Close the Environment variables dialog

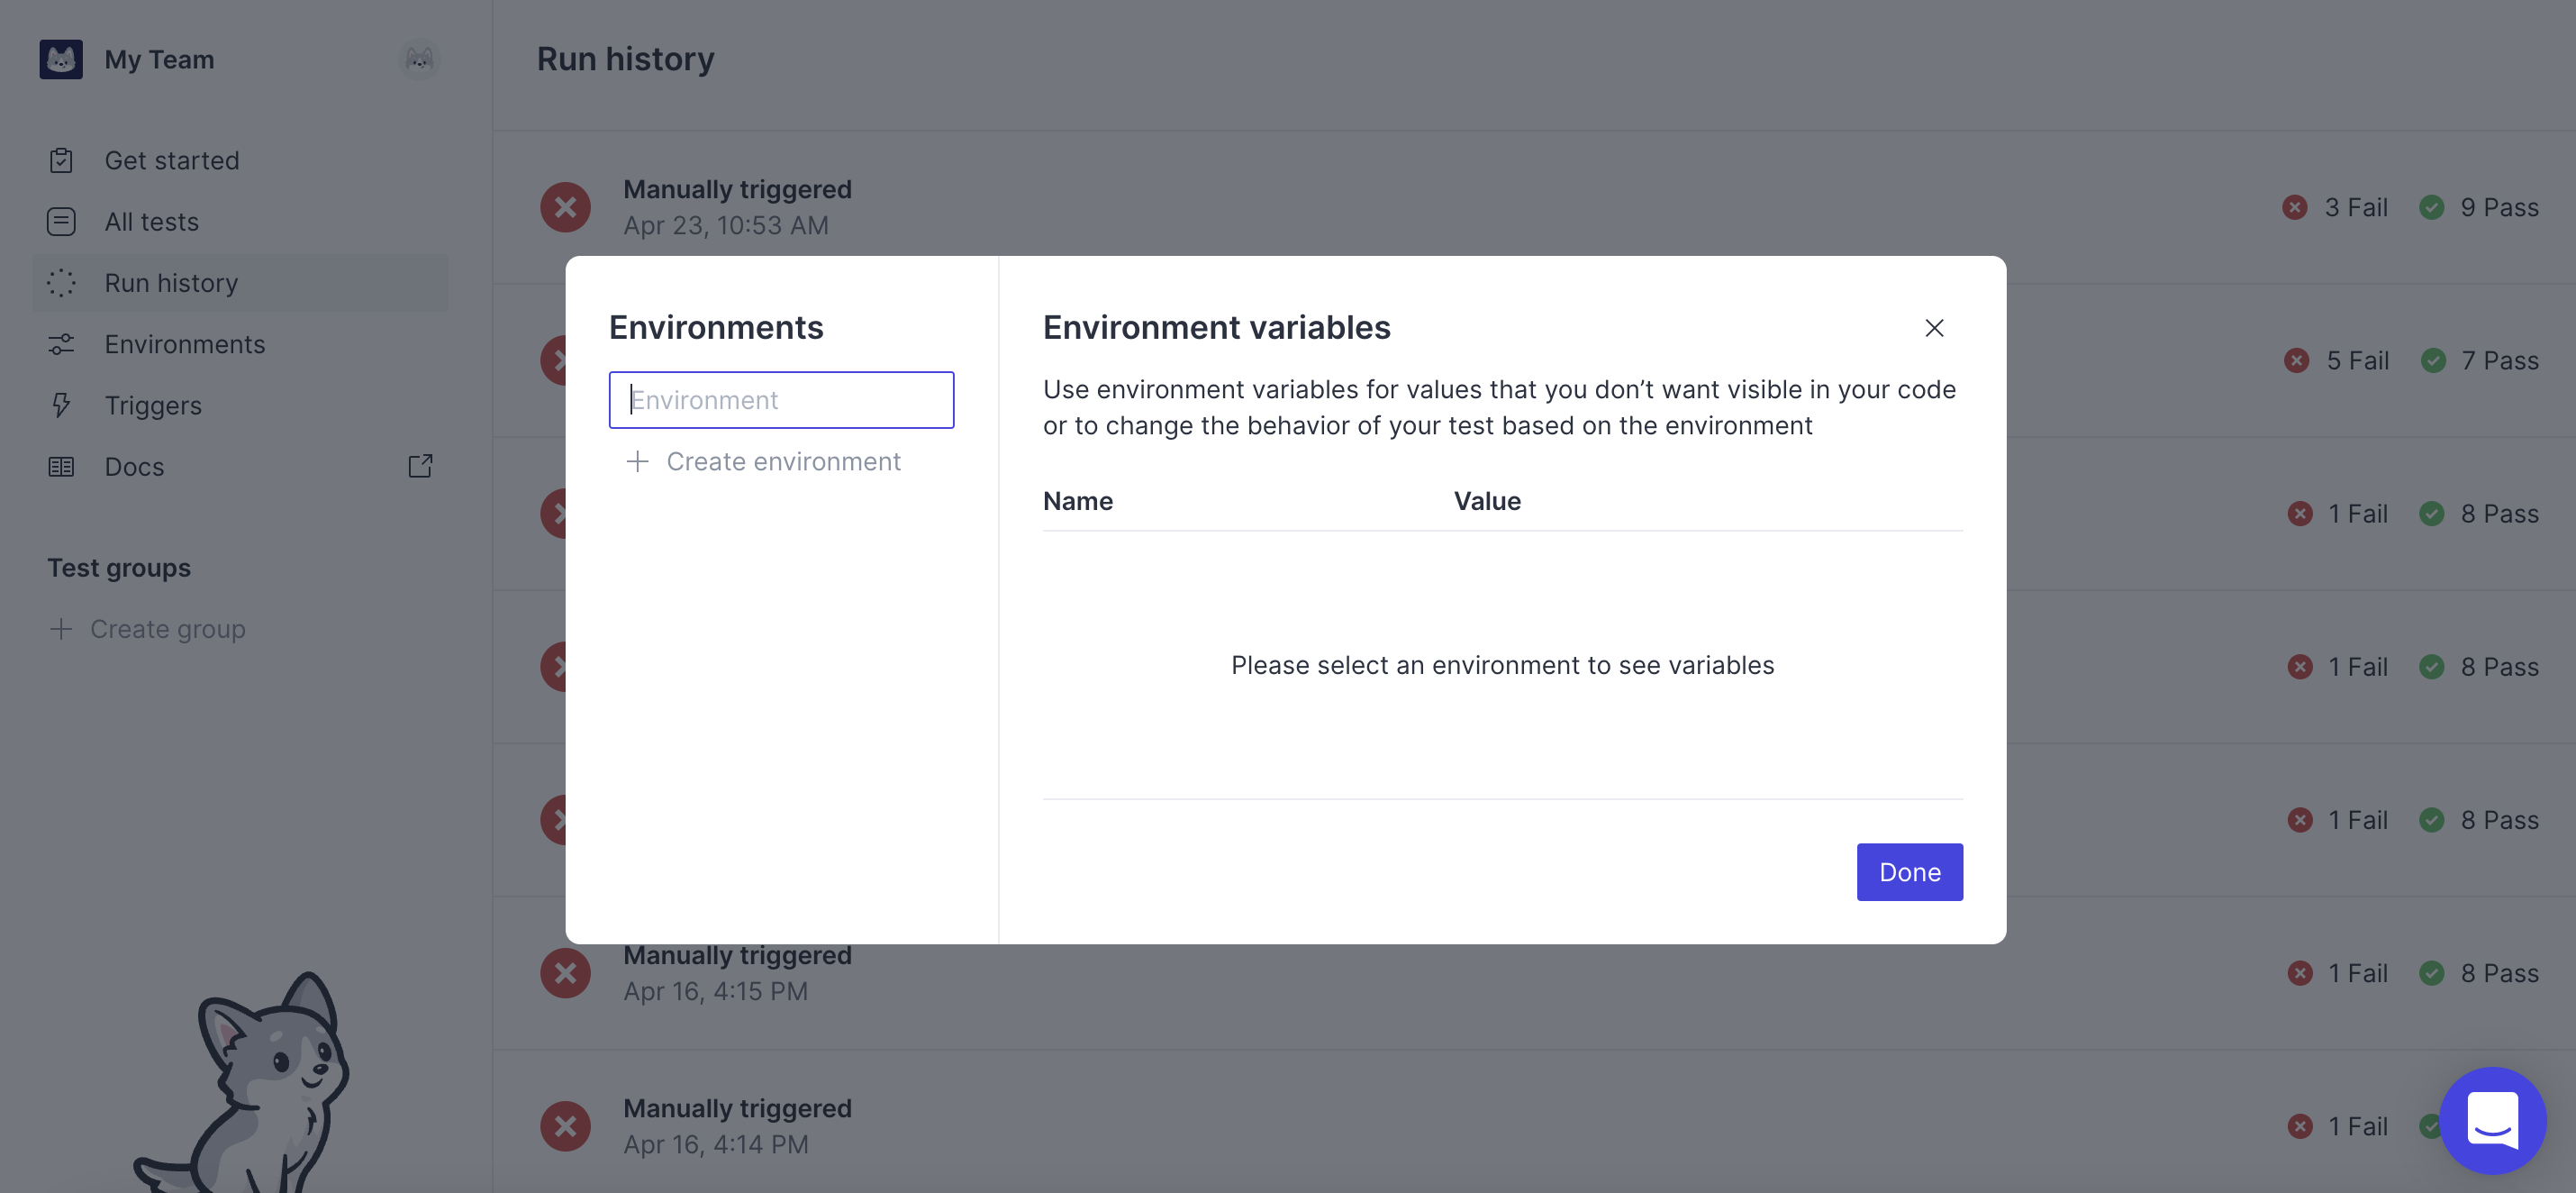click(x=1934, y=328)
